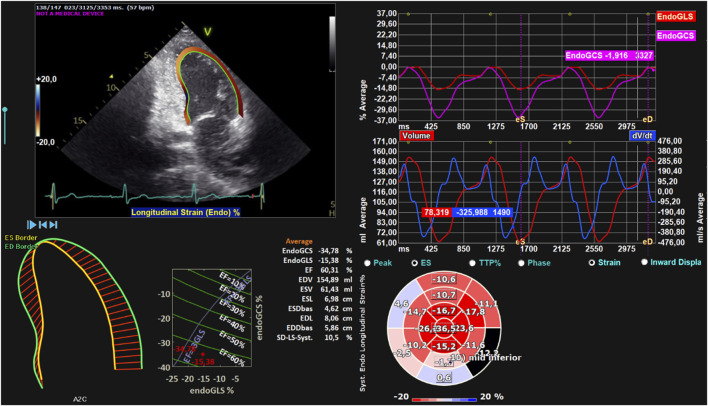Select the ES radio option
The width and height of the screenshot is (708, 406).
tap(414, 263)
